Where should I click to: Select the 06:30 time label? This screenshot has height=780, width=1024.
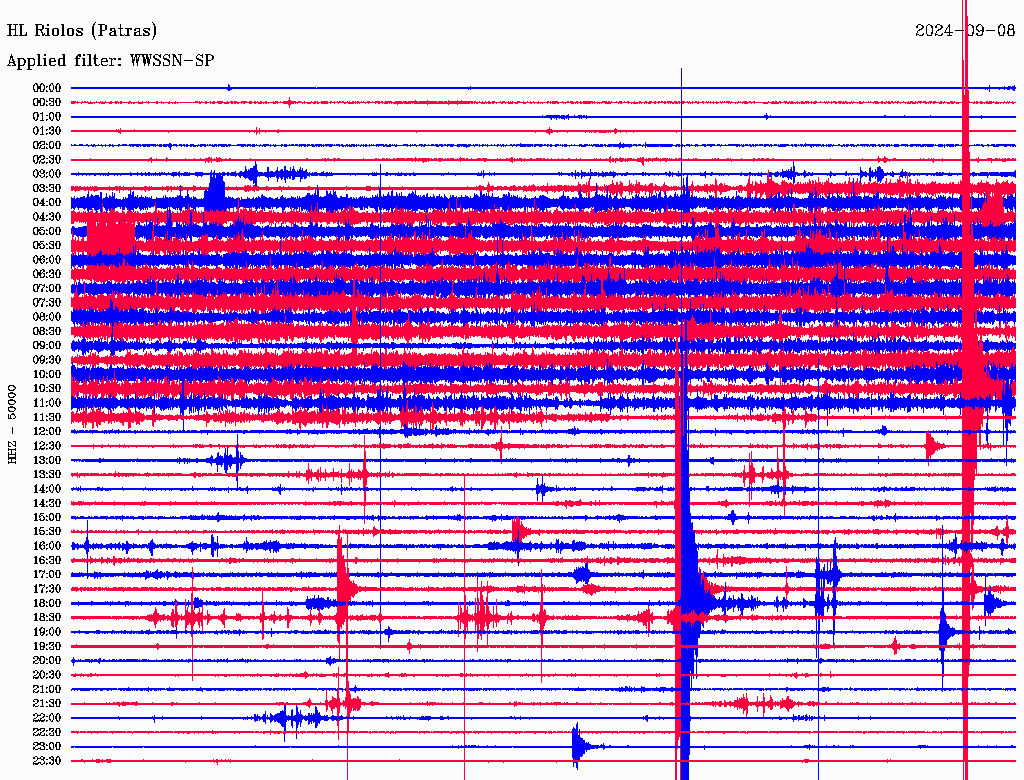click(47, 274)
